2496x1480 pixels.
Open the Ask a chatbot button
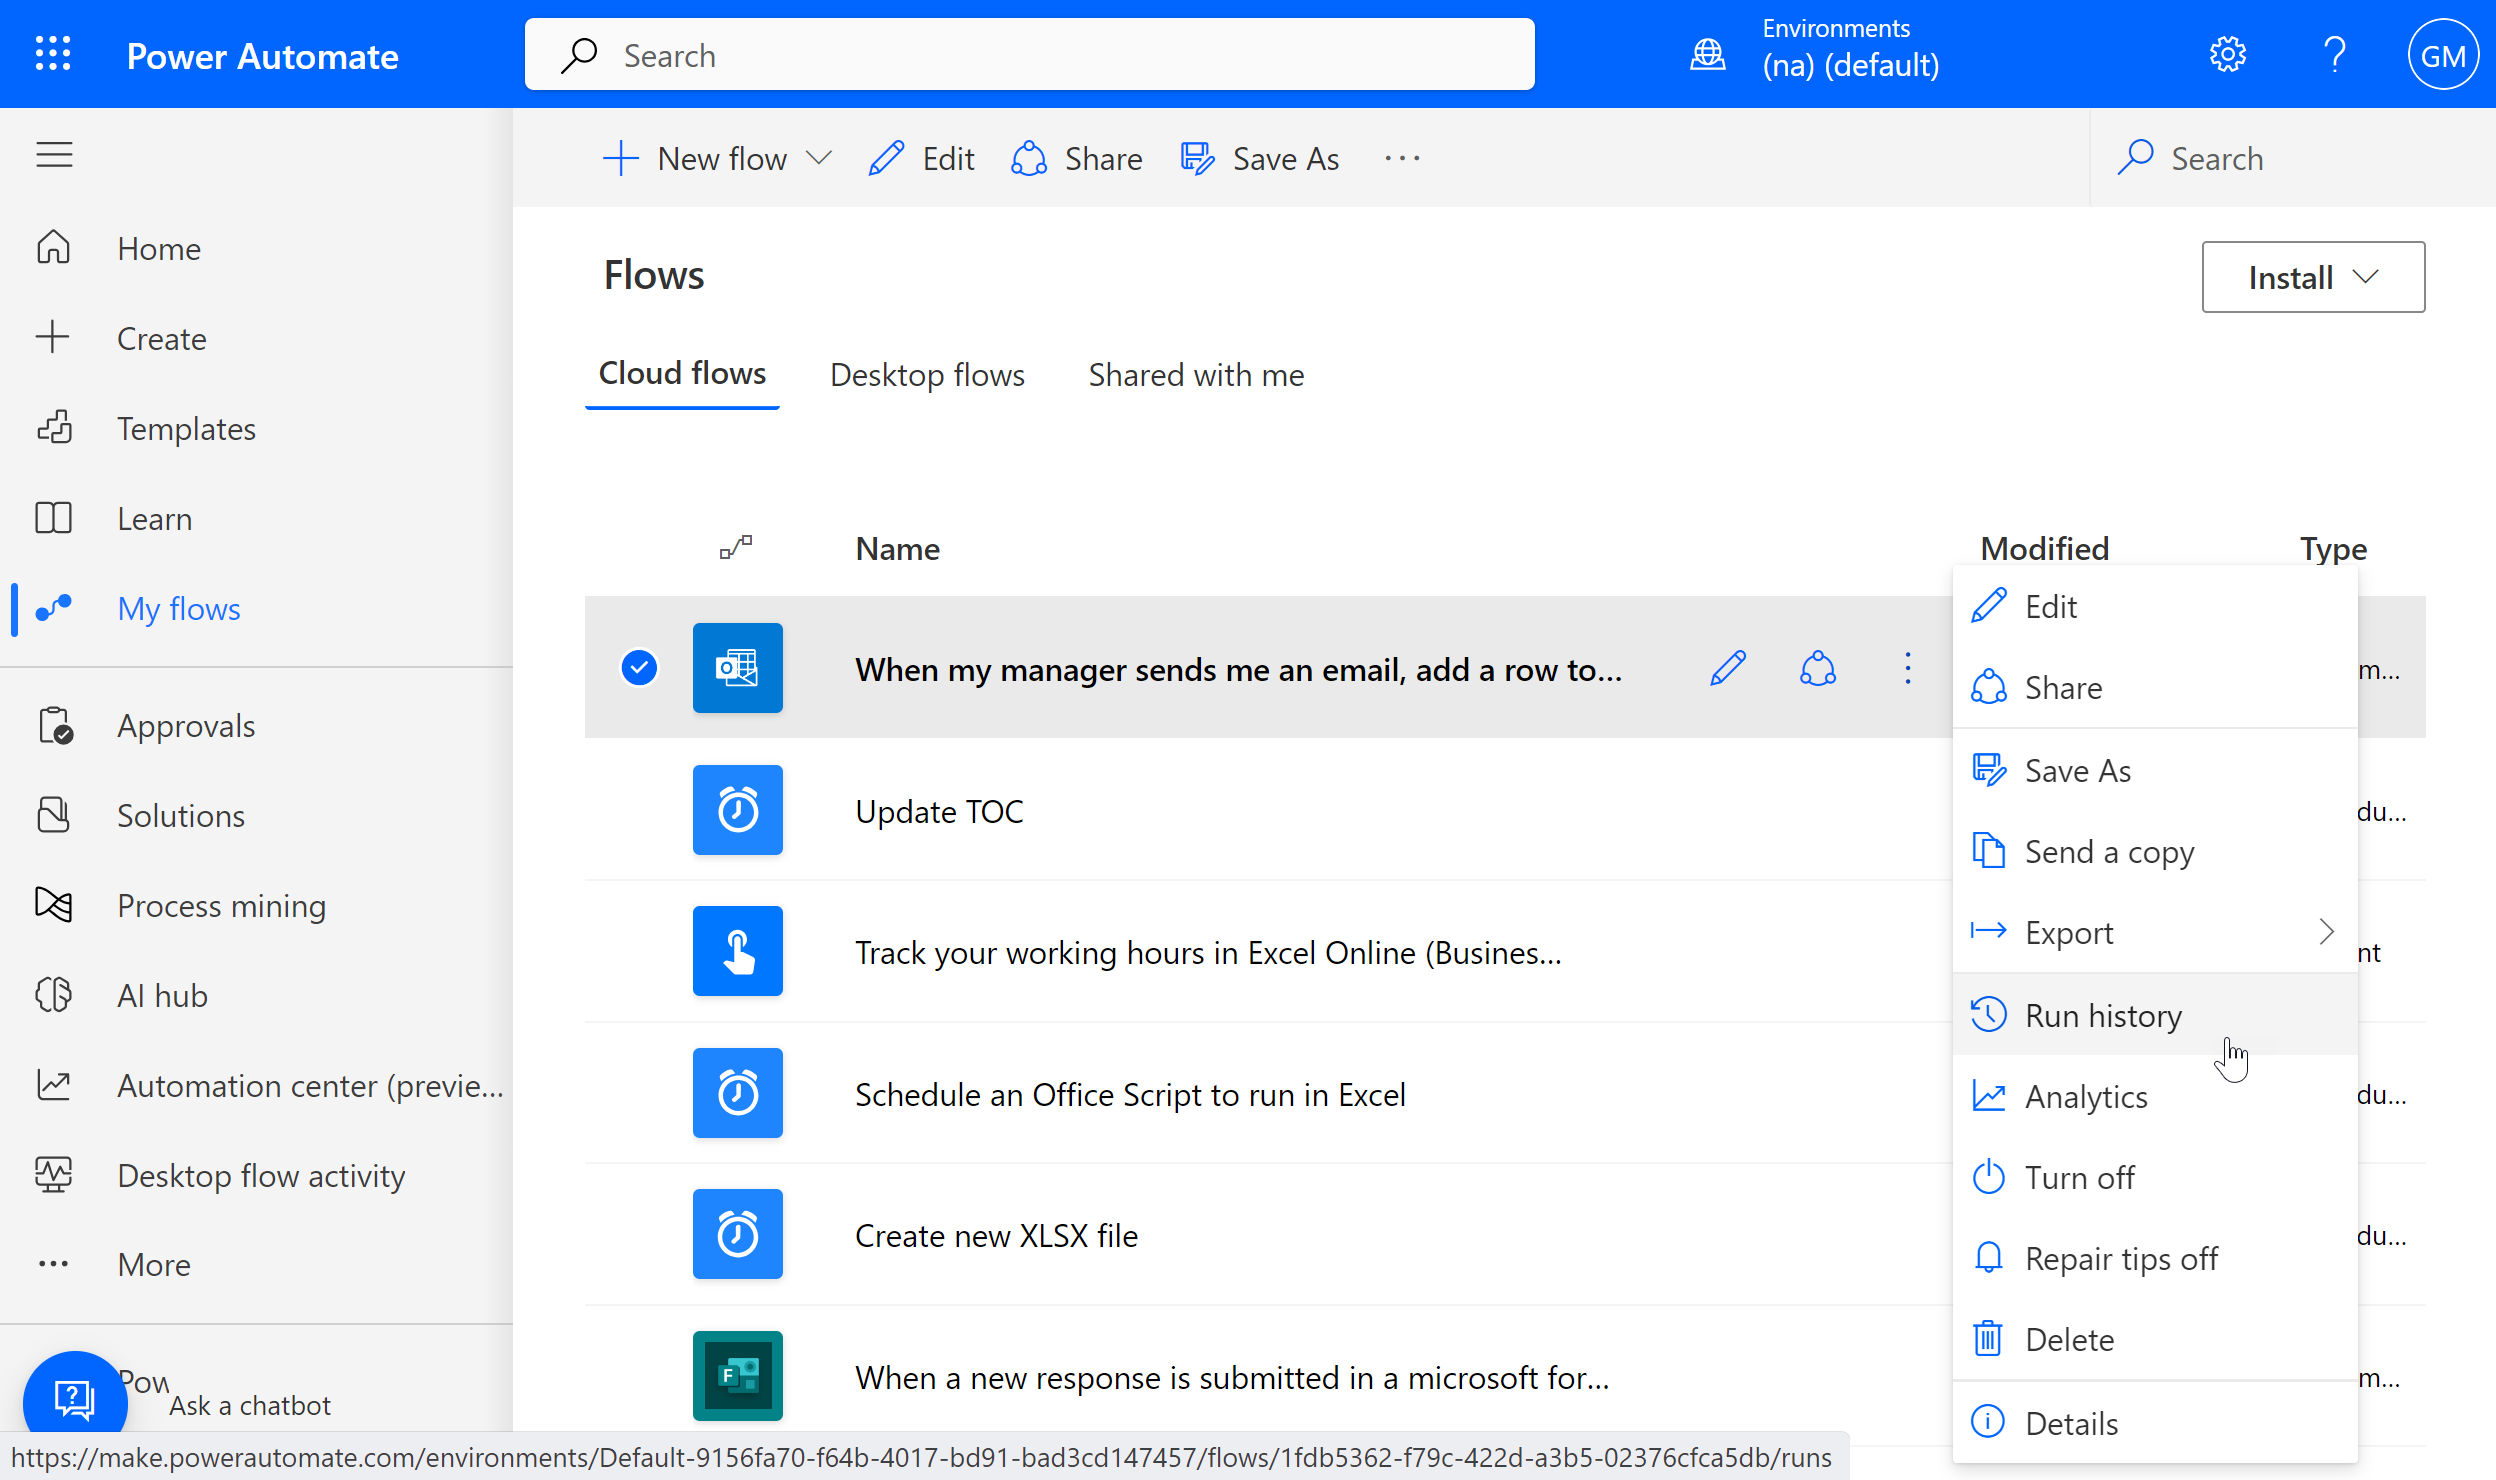75,1400
